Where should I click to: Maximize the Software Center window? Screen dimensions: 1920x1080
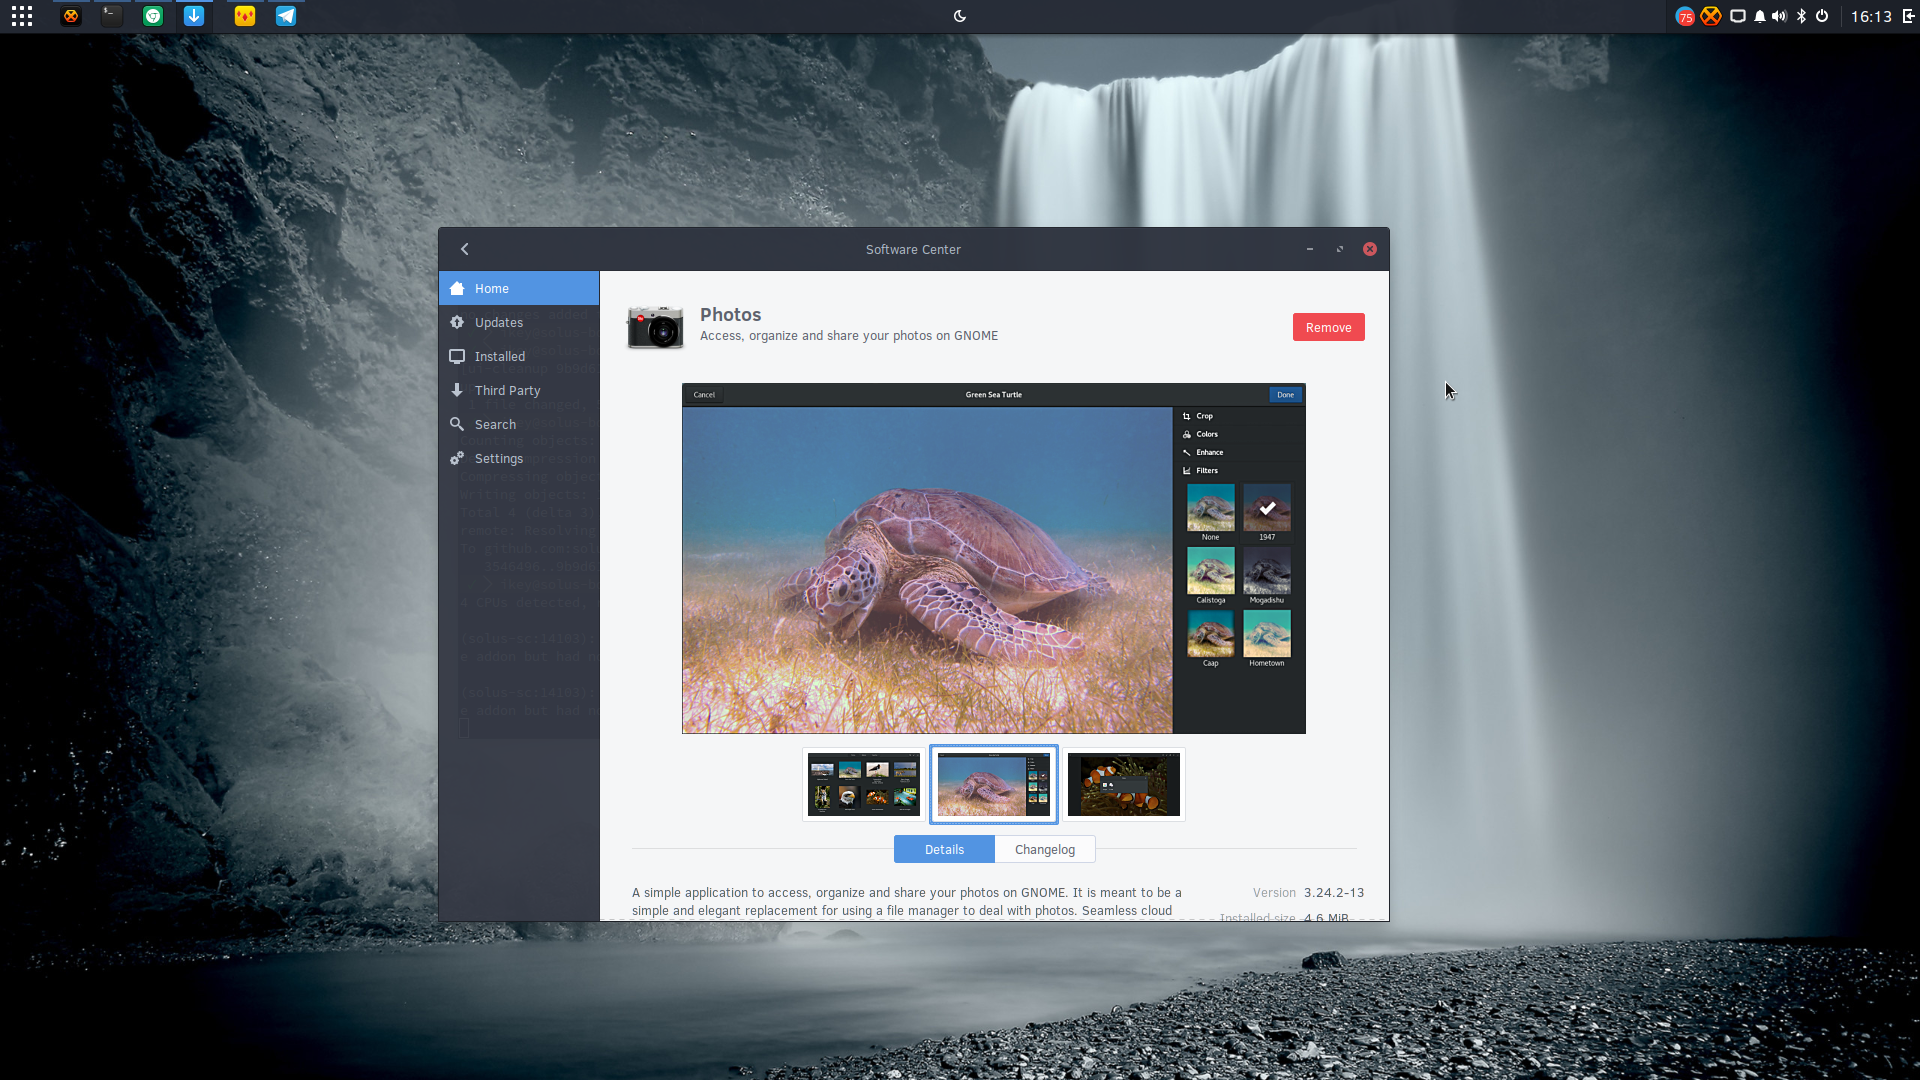(x=1340, y=249)
